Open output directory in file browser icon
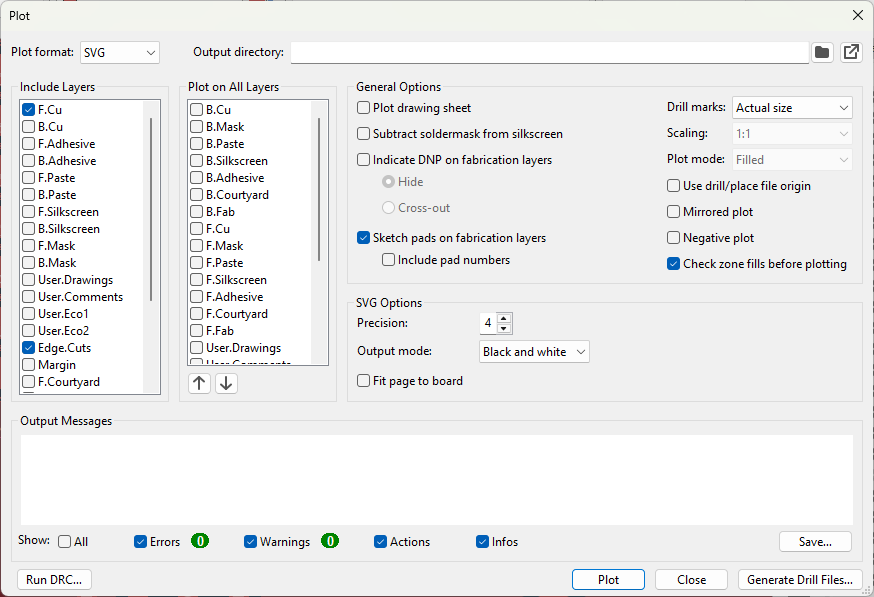This screenshot has height=597, width=874. tap(851, 52)
